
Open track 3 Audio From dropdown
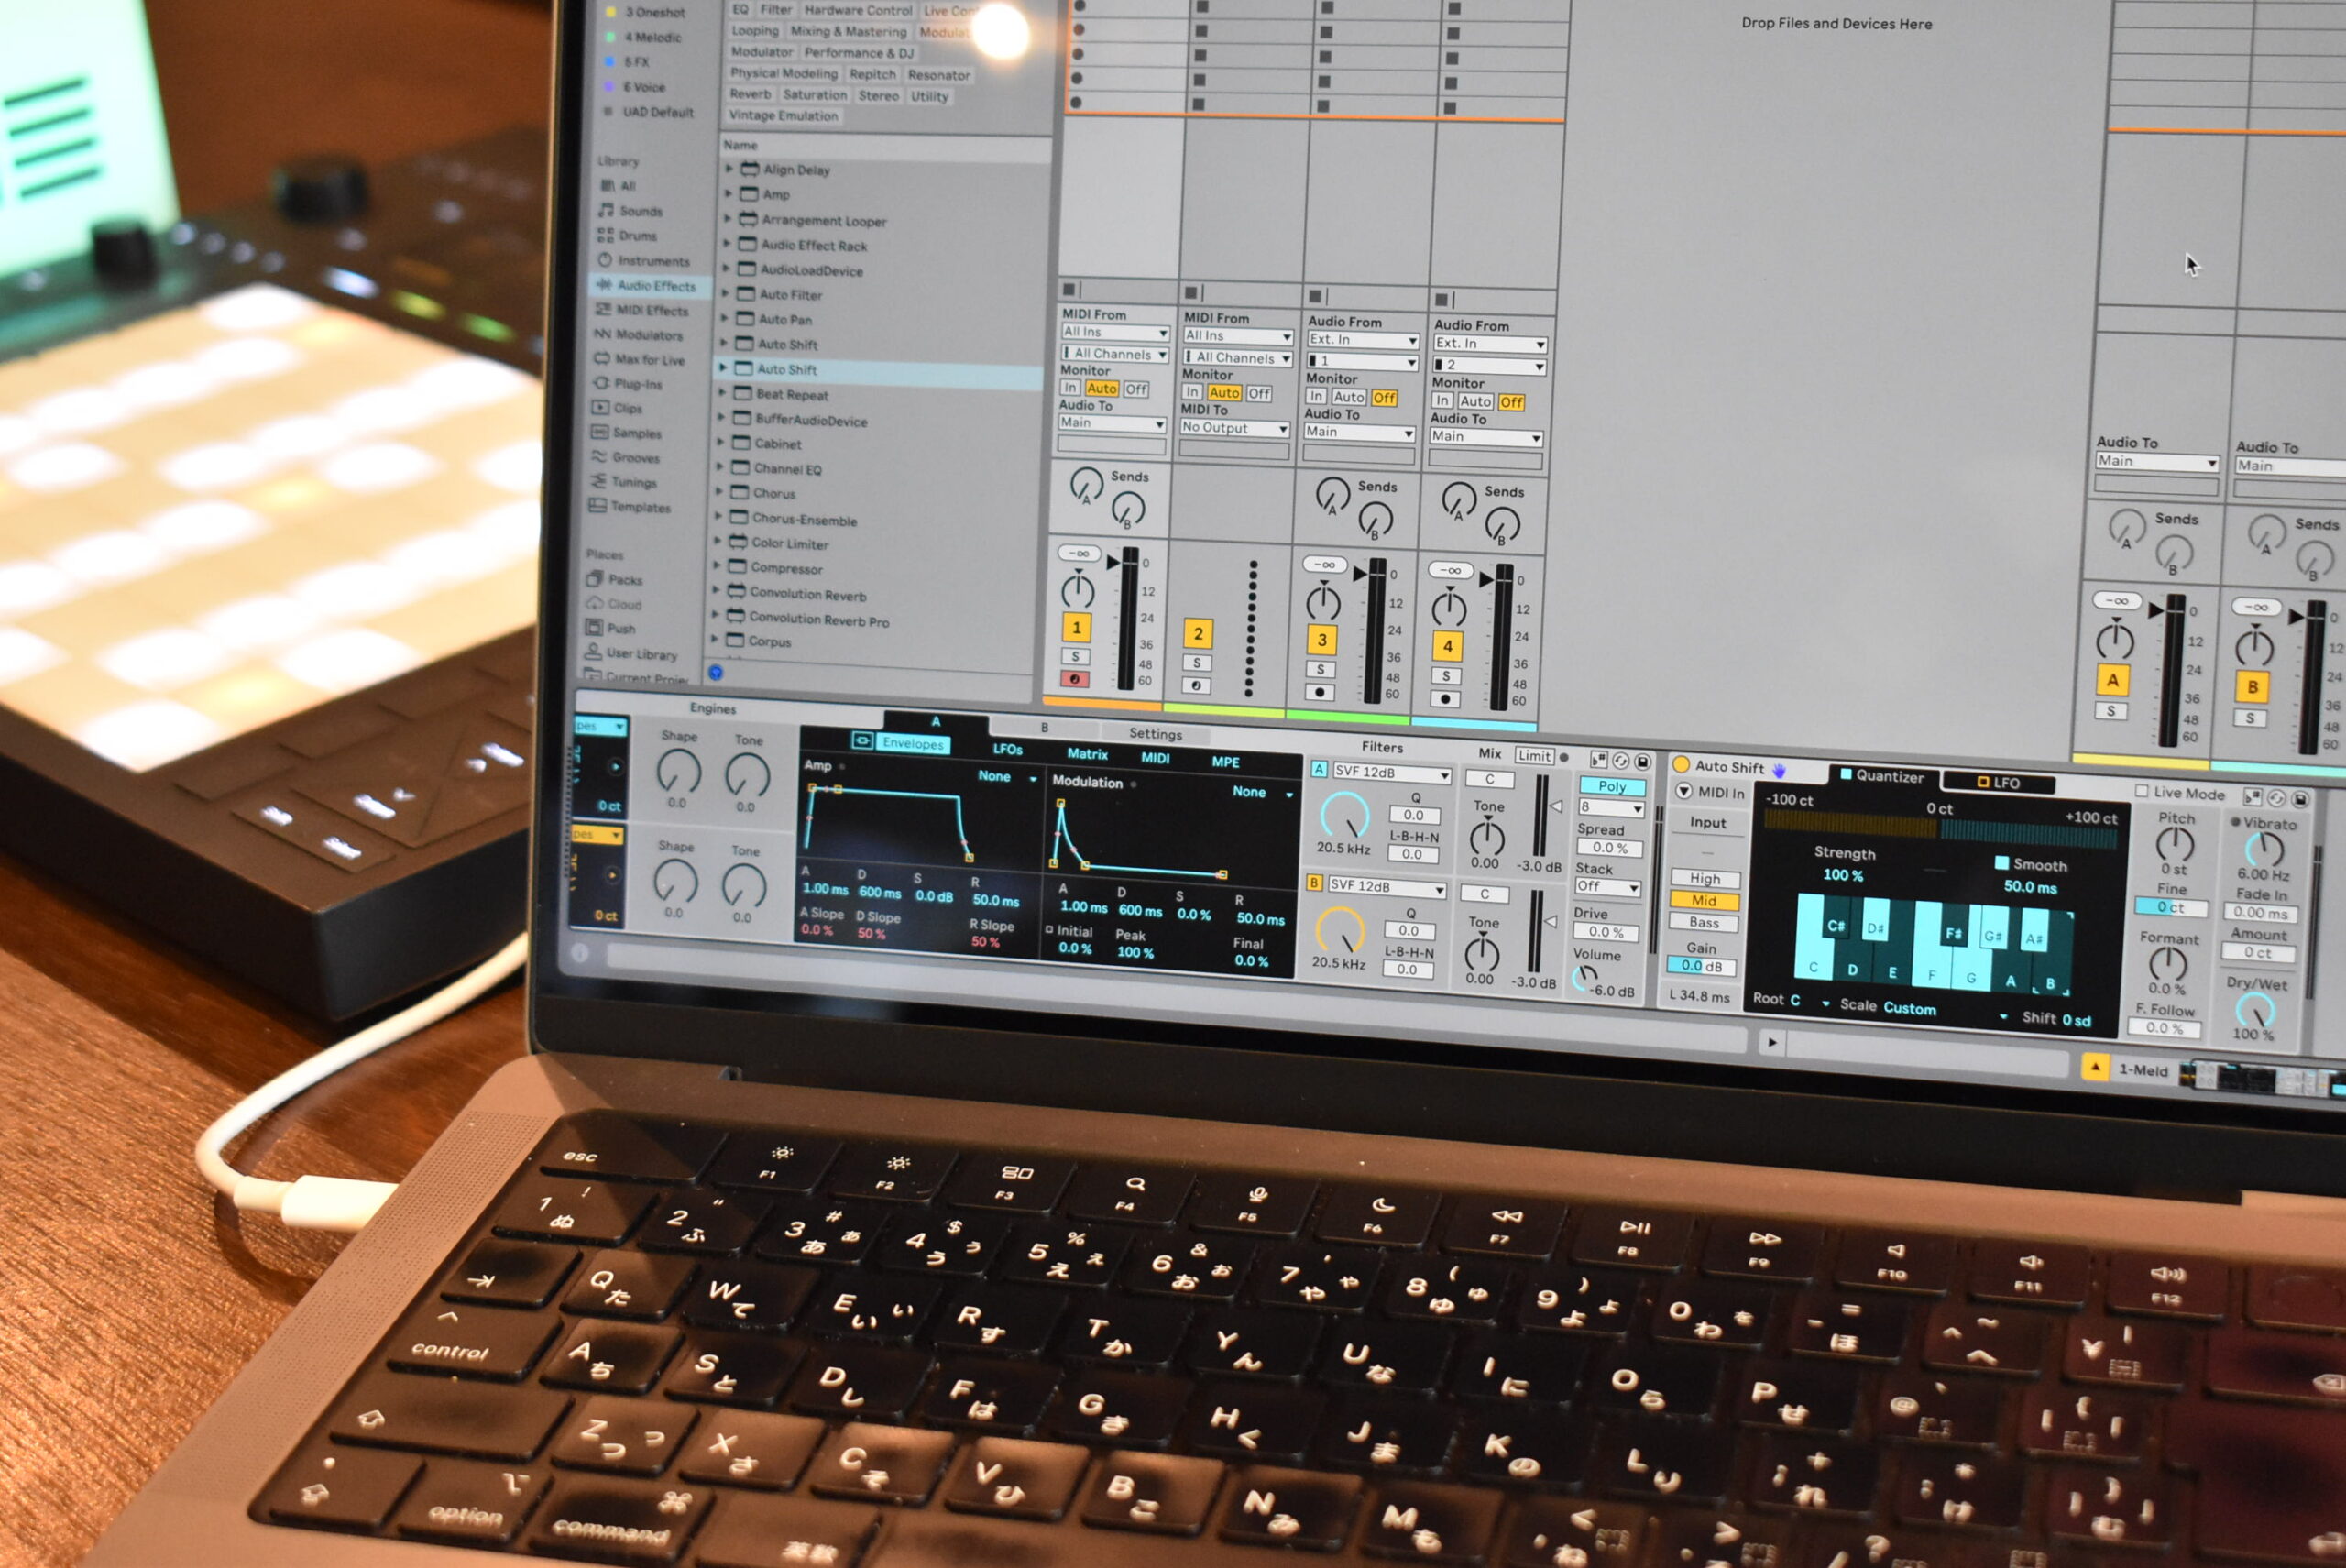1362,340
